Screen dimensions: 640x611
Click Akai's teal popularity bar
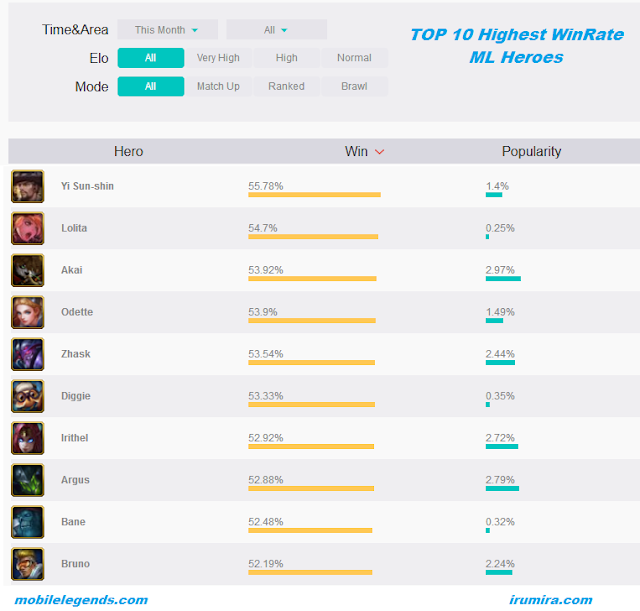click(x=503, y=279)
